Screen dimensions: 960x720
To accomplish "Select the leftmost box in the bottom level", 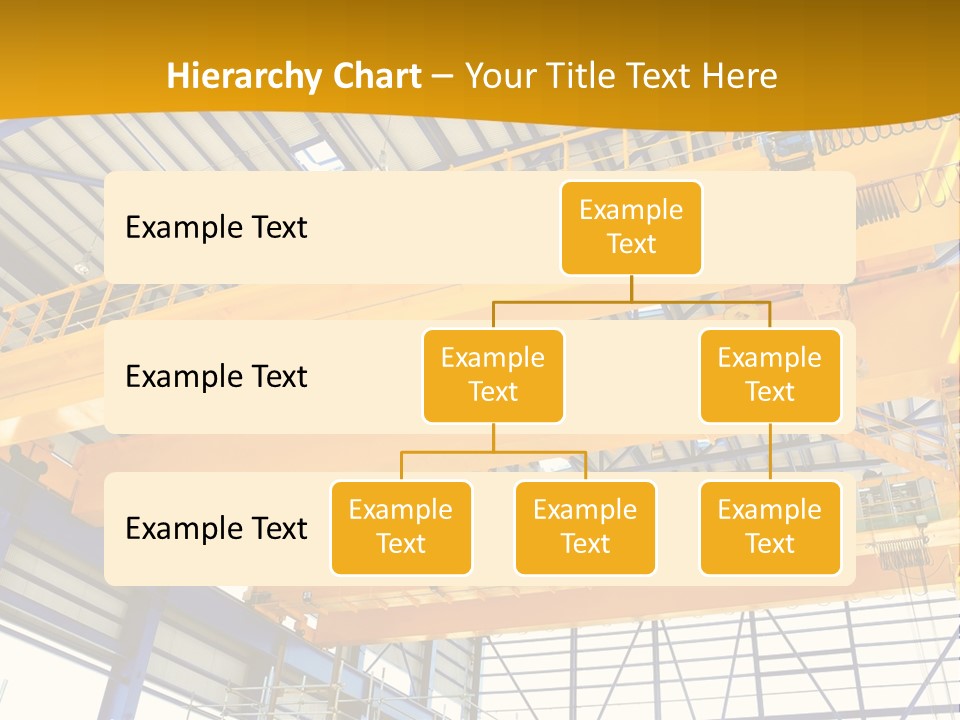I will pyautogui.click(x=401, y=527).
